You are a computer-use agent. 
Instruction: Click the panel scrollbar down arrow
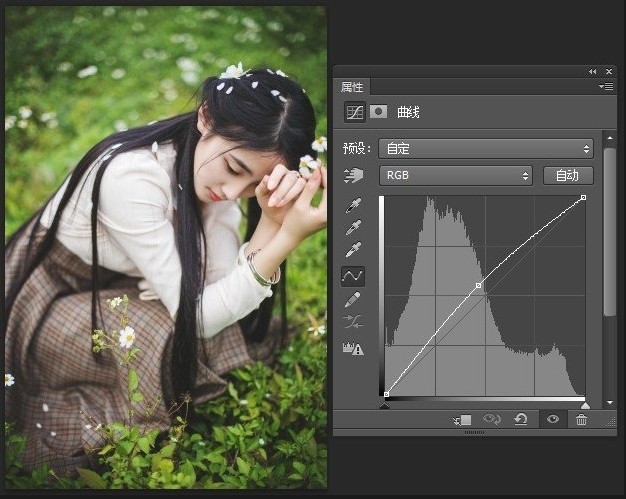[610, 402]
